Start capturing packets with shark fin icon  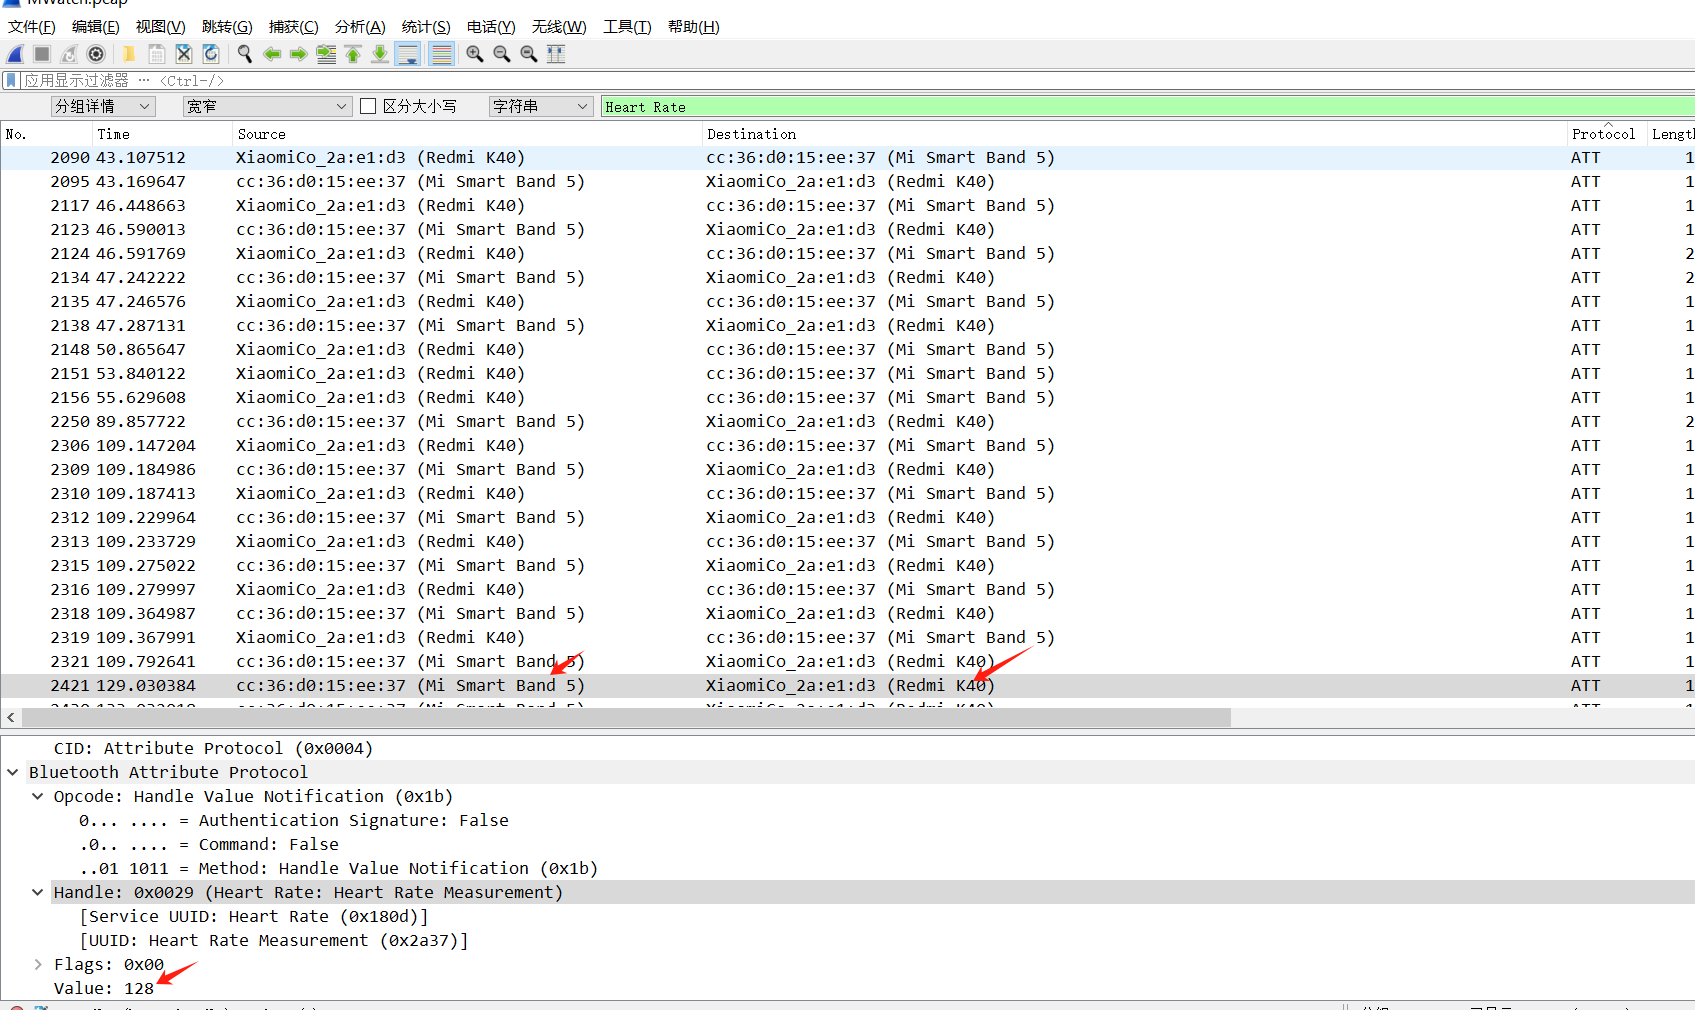tap(16, 54)
